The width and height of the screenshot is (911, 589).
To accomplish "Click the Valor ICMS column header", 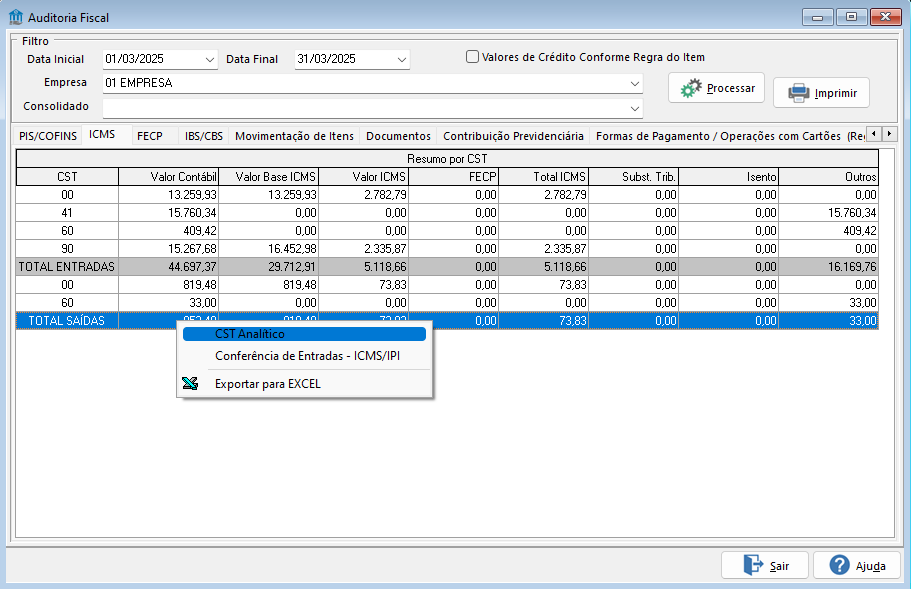I will click(364, 177).
